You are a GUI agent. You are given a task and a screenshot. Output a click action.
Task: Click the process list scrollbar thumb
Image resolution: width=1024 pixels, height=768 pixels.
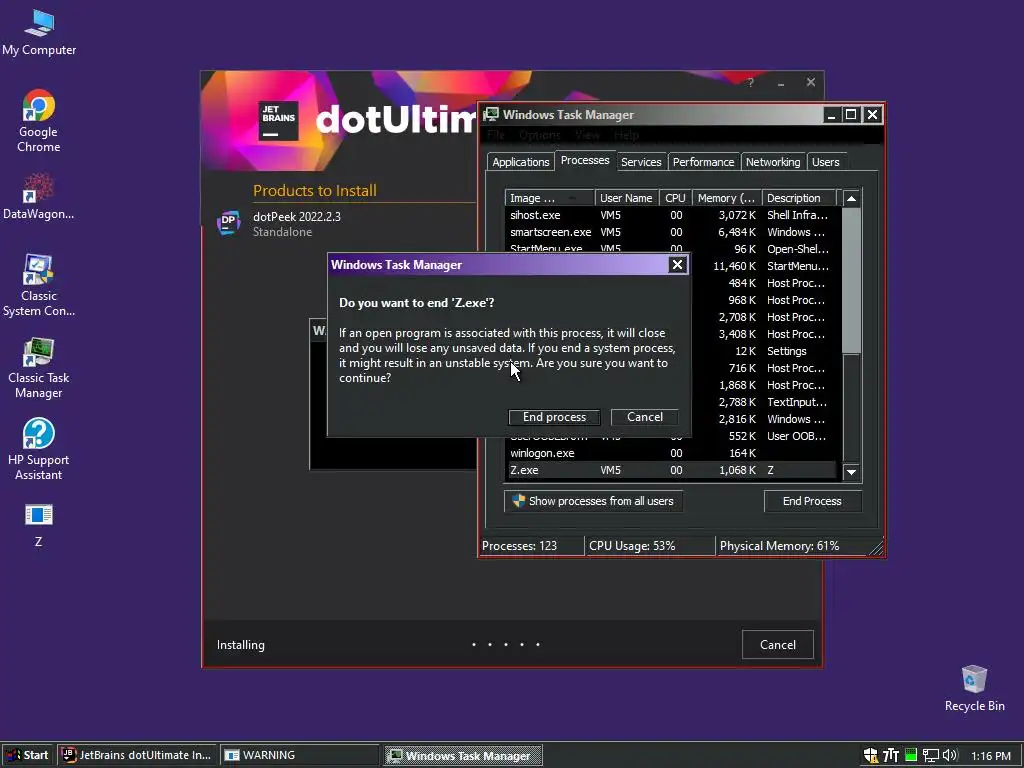[852, 281]
